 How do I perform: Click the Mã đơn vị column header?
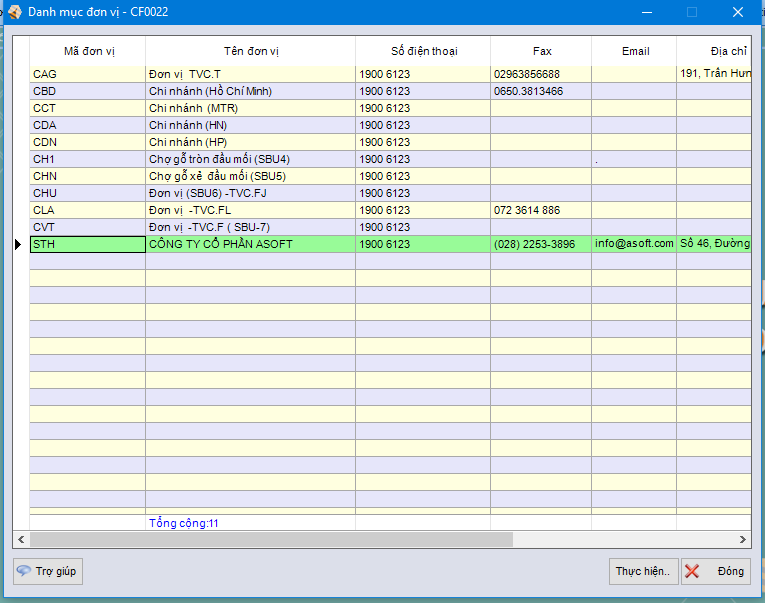click(88, 51)
